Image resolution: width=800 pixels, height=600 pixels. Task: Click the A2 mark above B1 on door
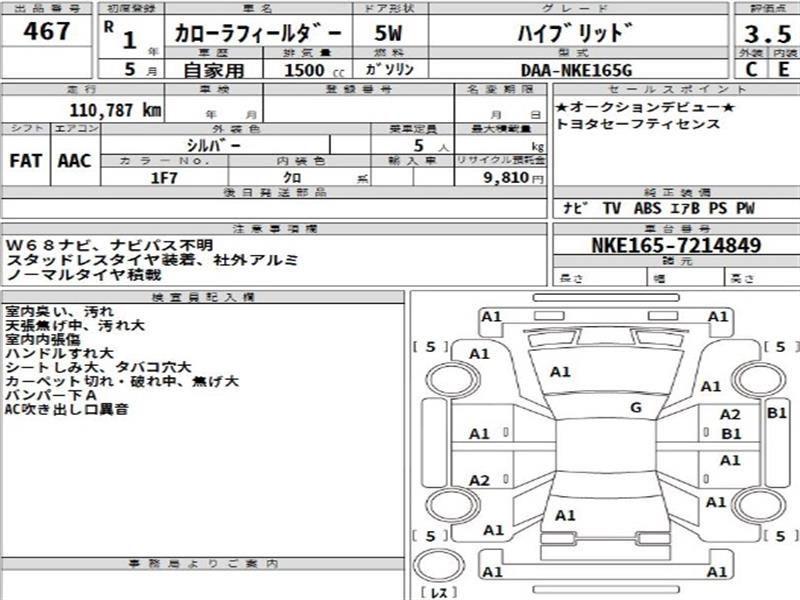click(730, 414)
